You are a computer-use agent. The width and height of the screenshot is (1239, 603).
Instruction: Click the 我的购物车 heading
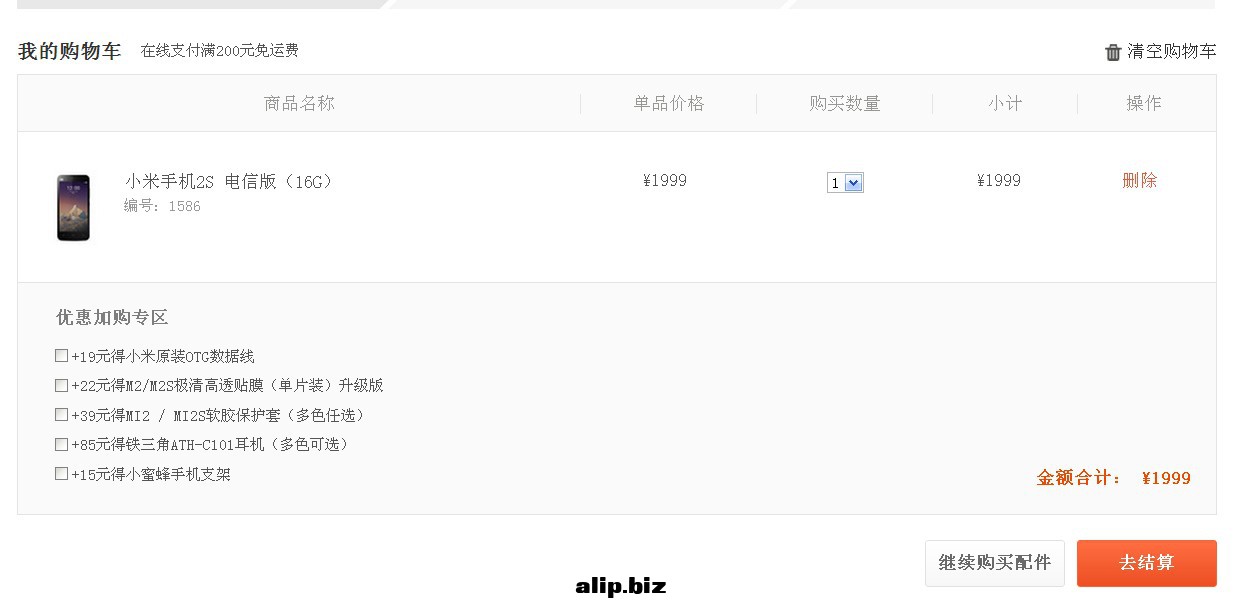[x=70, y=51]
